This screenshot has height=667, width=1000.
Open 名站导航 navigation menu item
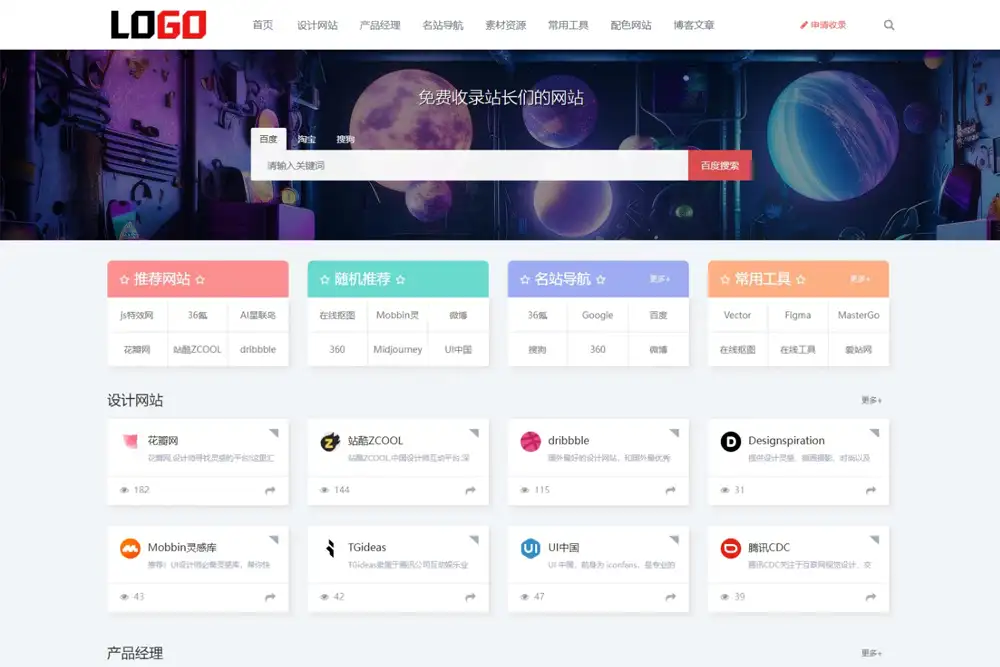(443, 25)
